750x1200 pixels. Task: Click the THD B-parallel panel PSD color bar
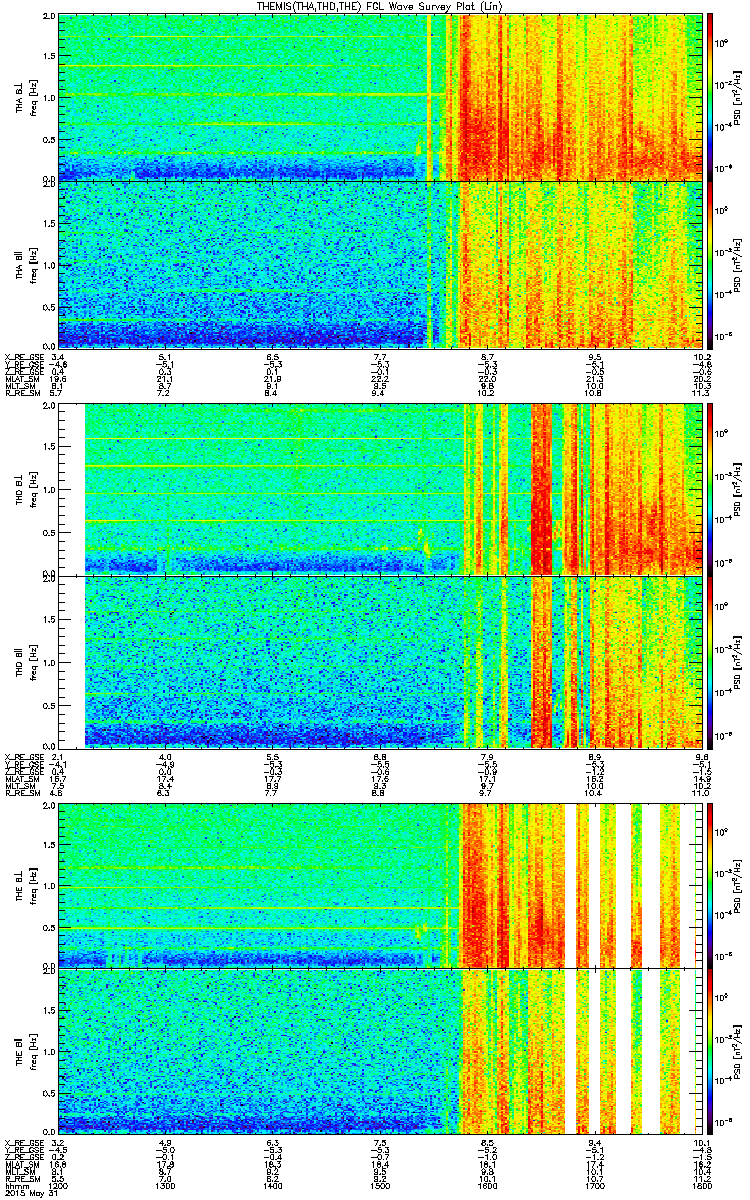click(x=710, y=662)
